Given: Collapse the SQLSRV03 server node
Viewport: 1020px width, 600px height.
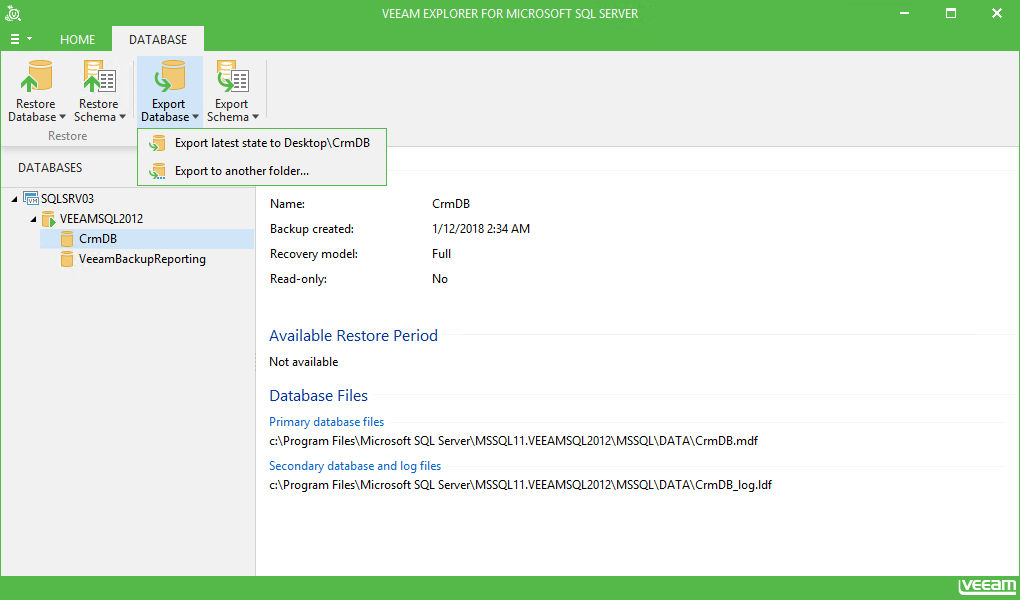Looking at the screenshot, I should pyautogui.click(x=14, y=199).
